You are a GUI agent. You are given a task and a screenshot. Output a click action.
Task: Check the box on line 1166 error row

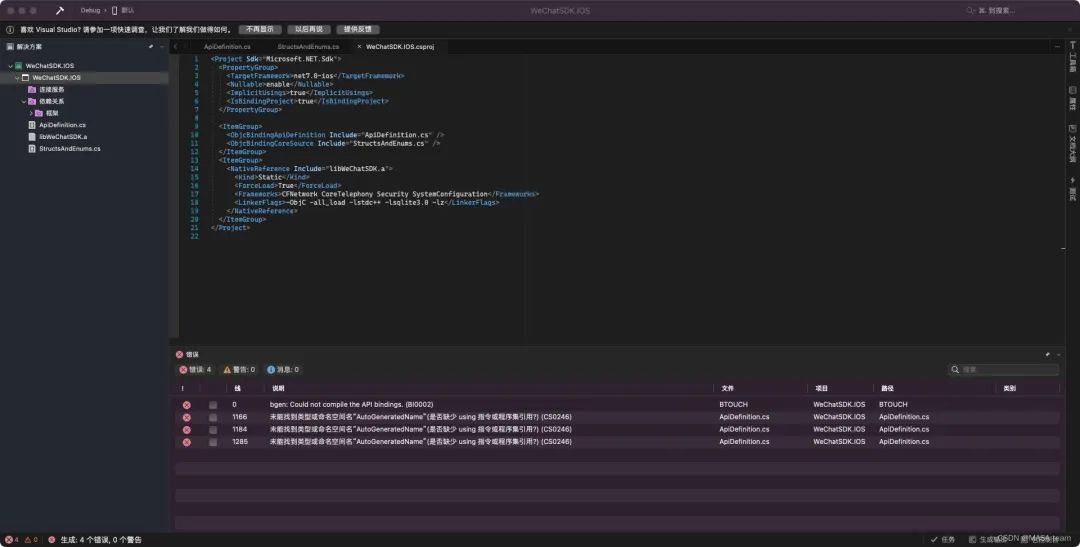[213, 417]
